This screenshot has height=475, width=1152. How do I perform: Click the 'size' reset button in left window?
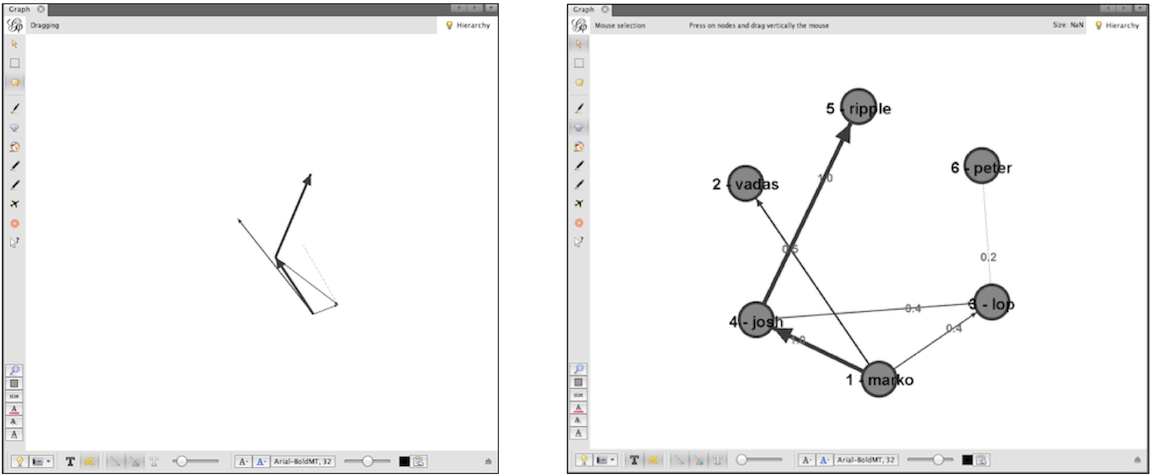(x=15, y=396)
